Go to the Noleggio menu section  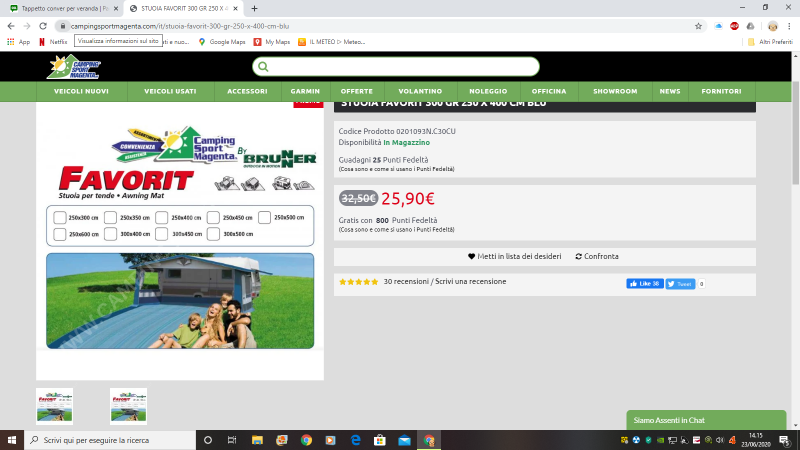[x=488, y=91]
